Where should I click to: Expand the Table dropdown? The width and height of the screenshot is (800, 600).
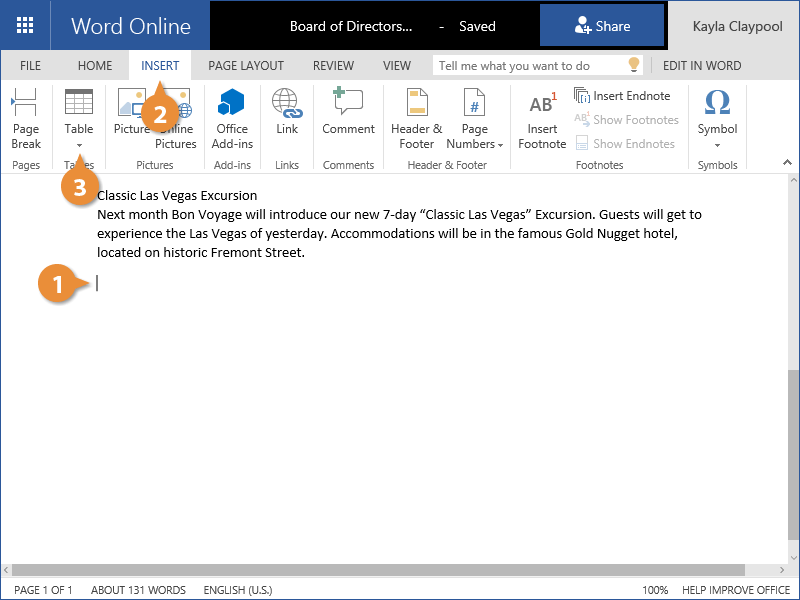click(x=79, y=144)
